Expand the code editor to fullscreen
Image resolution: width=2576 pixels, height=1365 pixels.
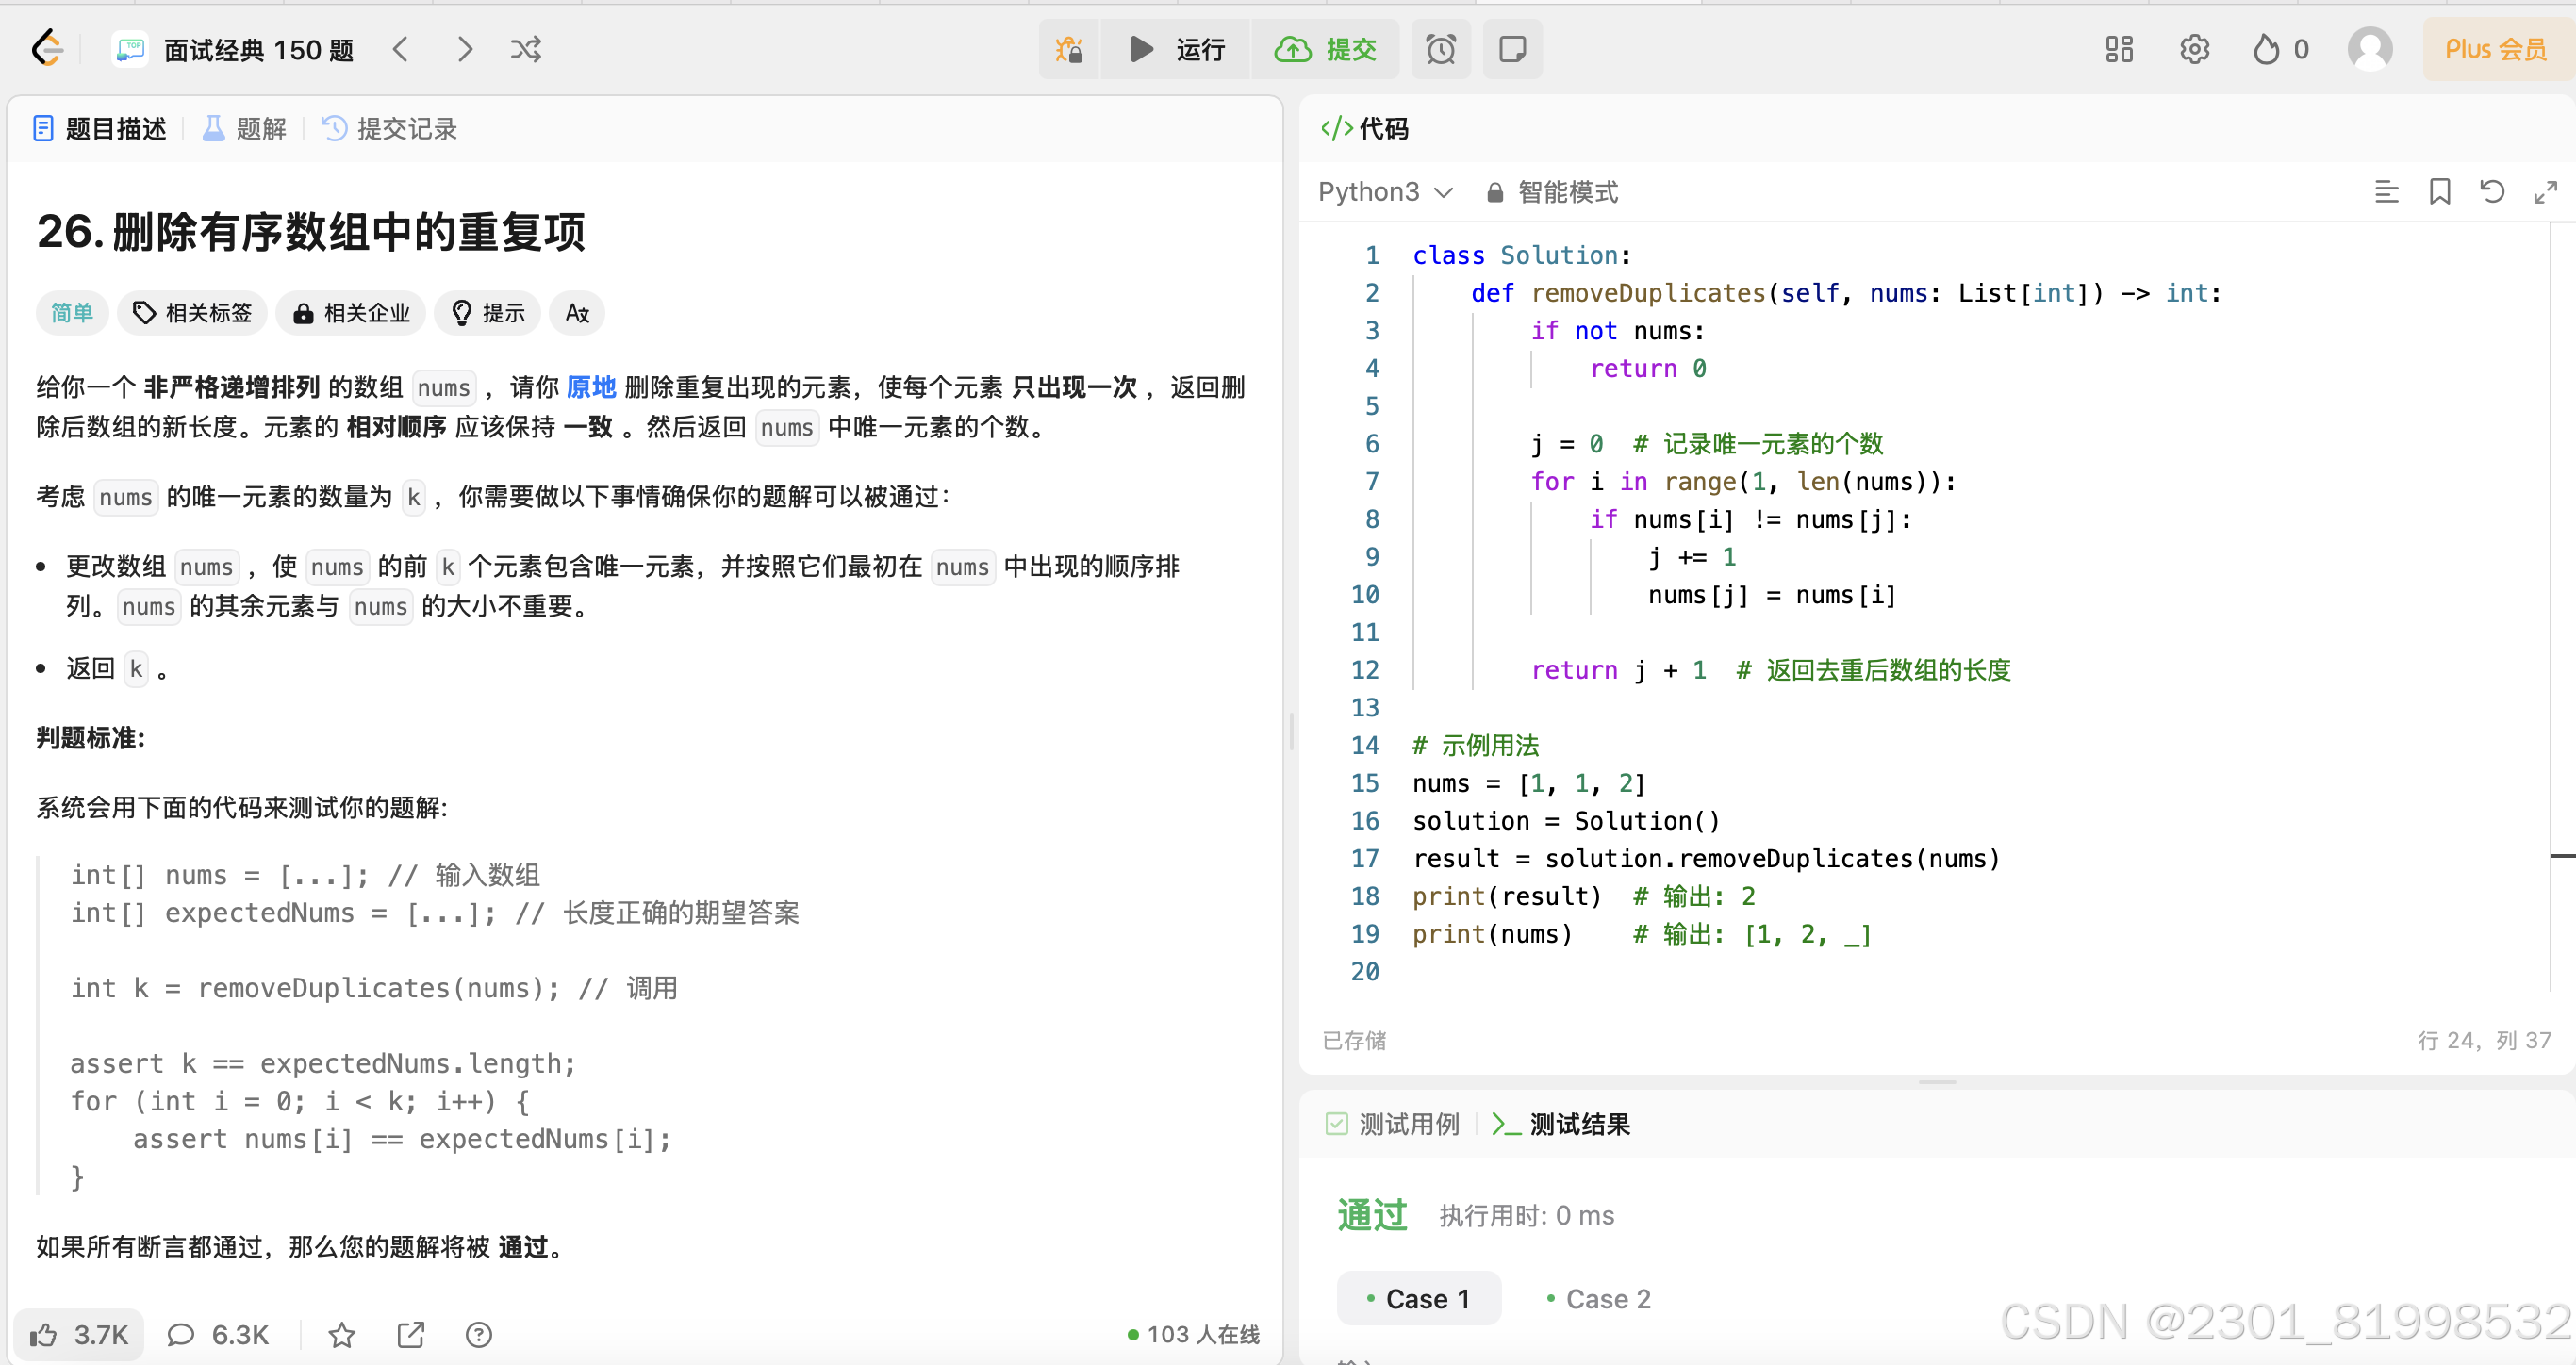tap(2545, 191)
